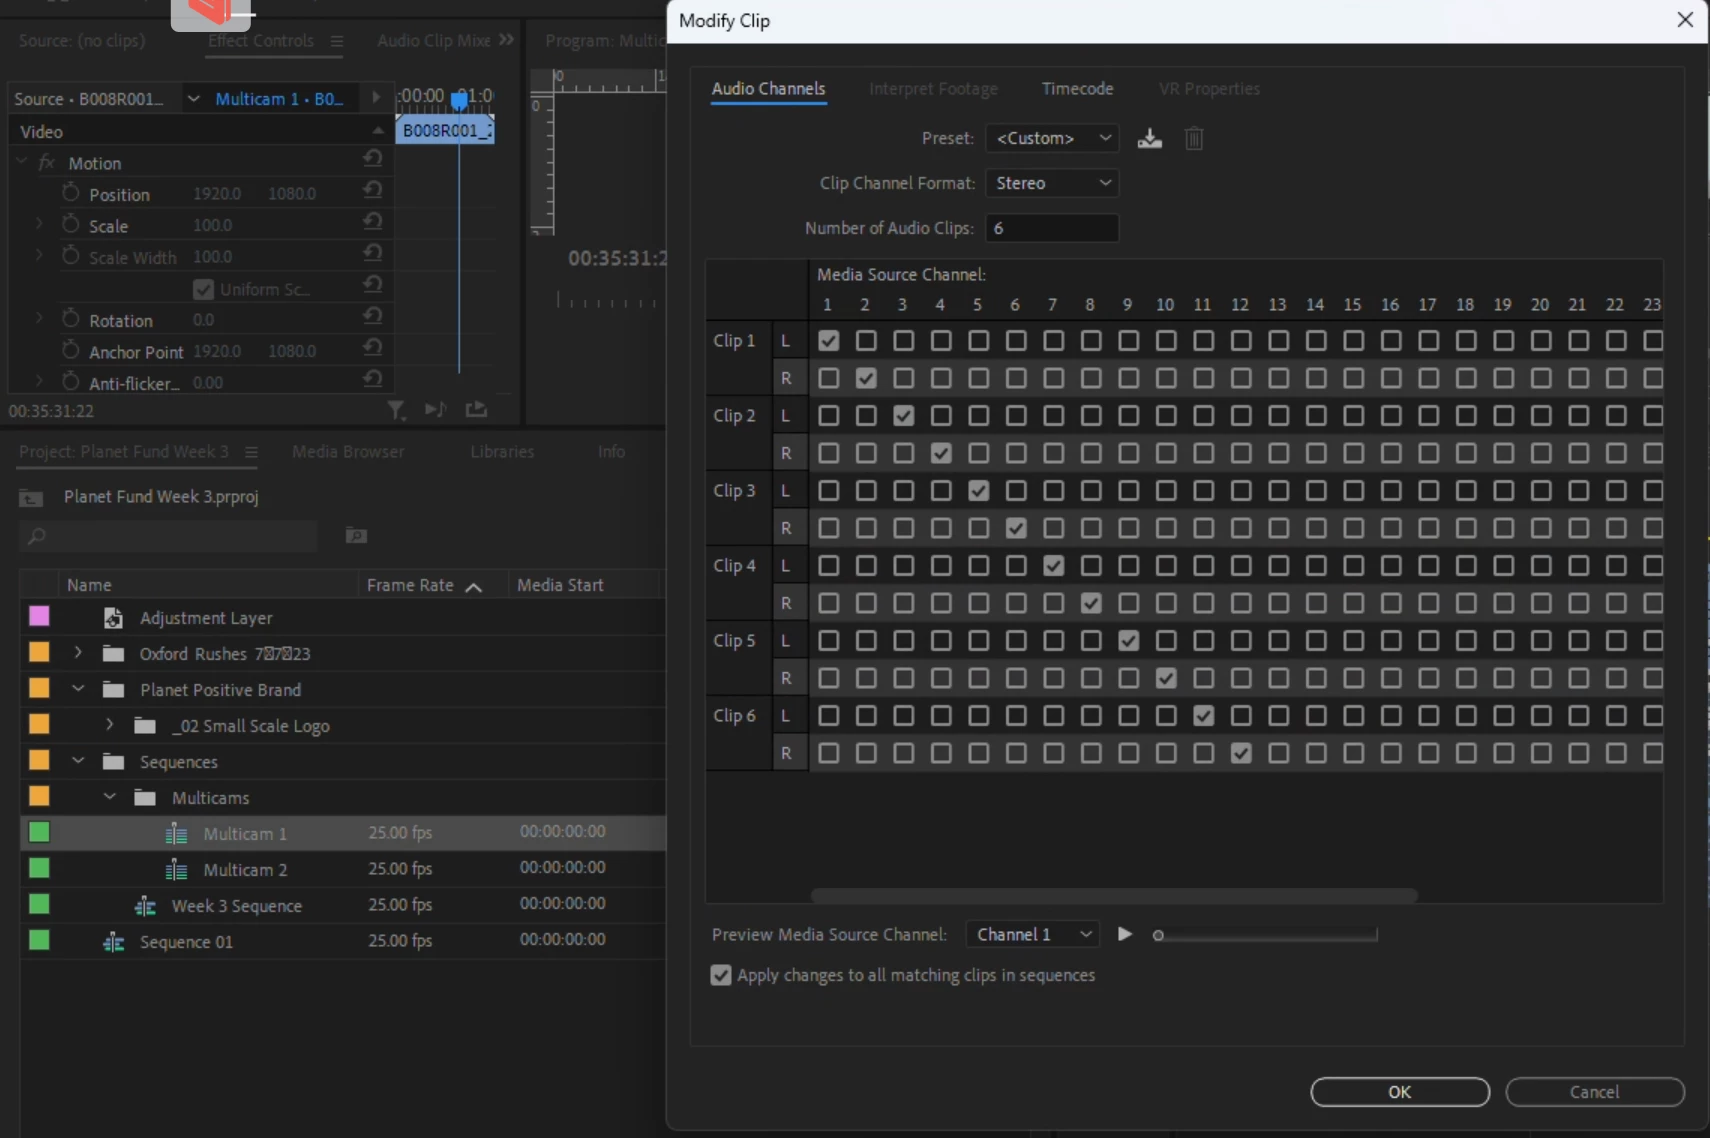The image size is (1710, 1138).
Task: Open the Clip Channel Format dropdown
Action: 1052,183
